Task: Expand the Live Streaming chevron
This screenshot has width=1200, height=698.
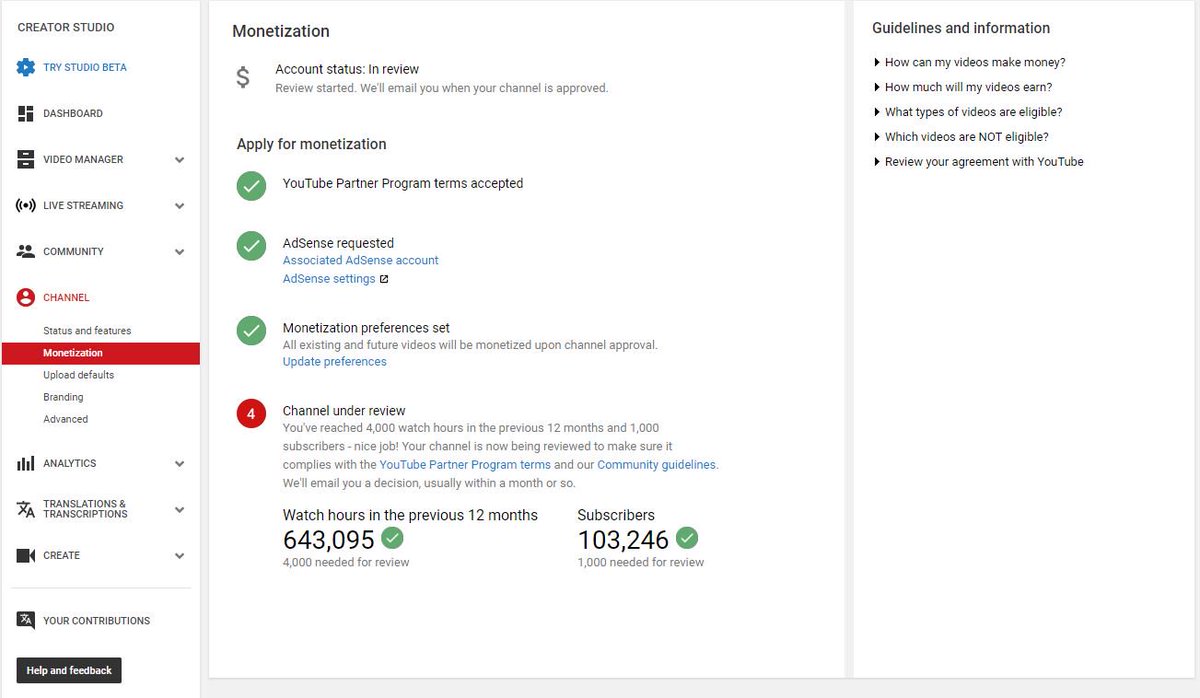Action: coord(180,206)
